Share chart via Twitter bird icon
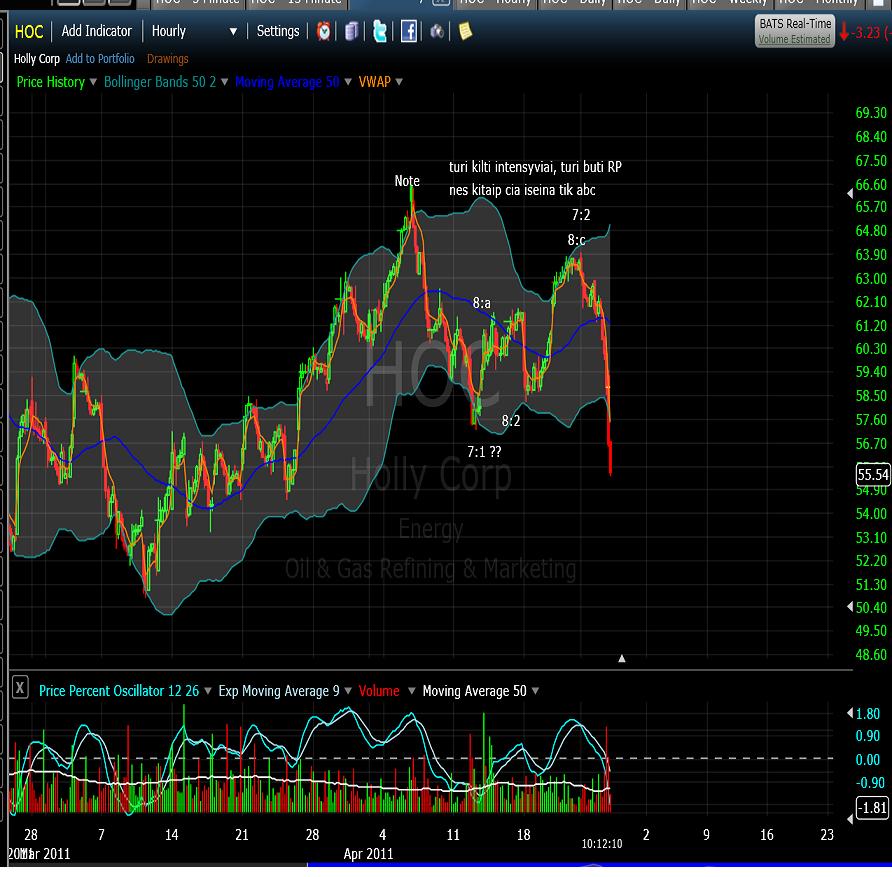Image resolution: width=892 pixels, height=877 pixels. pyautogui.click(x=380, y=32)
